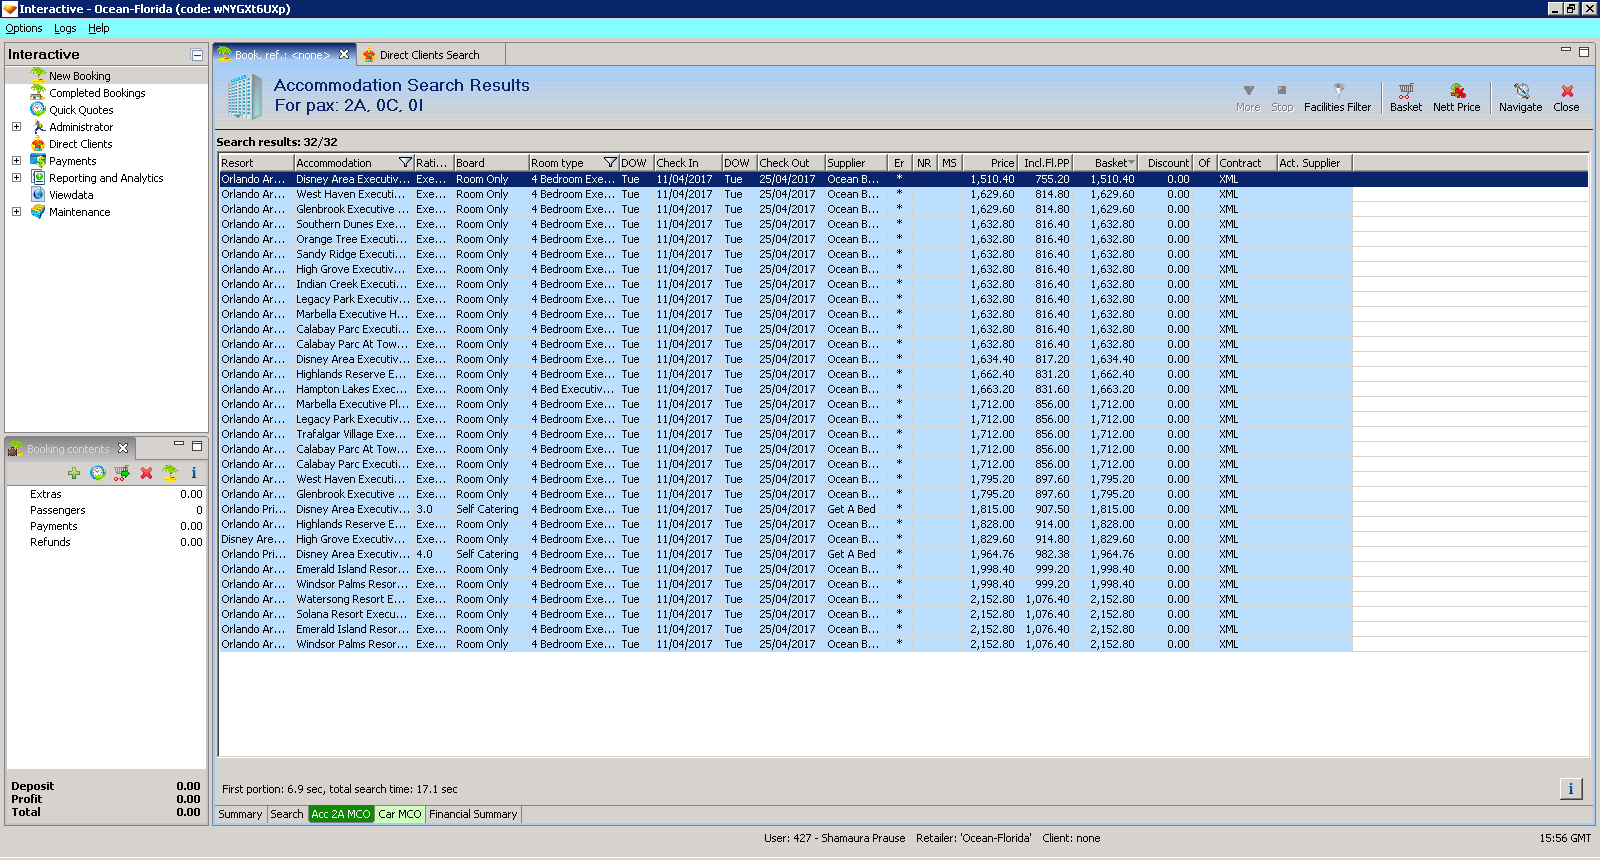
Task: Open the Nett Price tool
Action: tap(1456, 91)
